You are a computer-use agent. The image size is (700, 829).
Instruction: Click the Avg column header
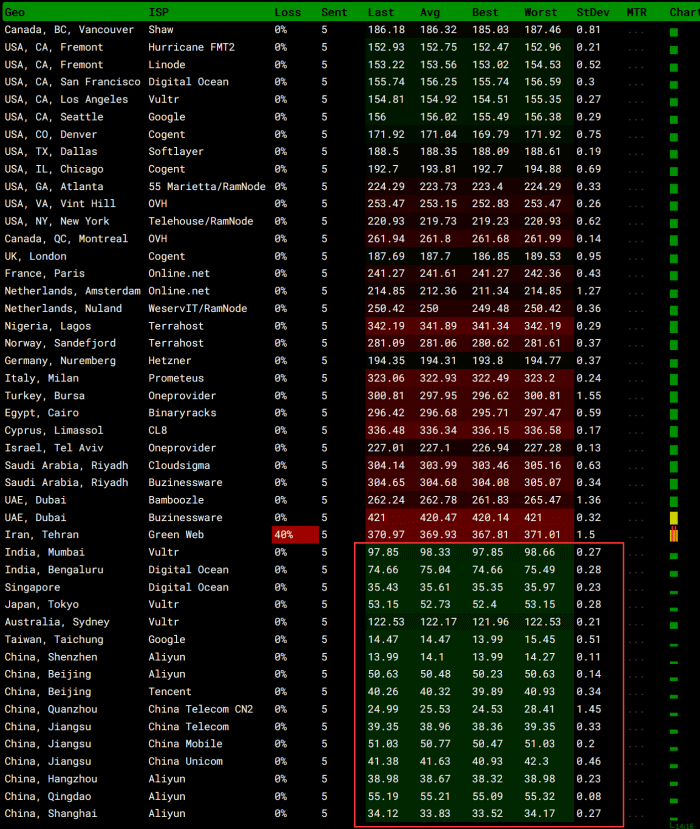pos(430,12)
